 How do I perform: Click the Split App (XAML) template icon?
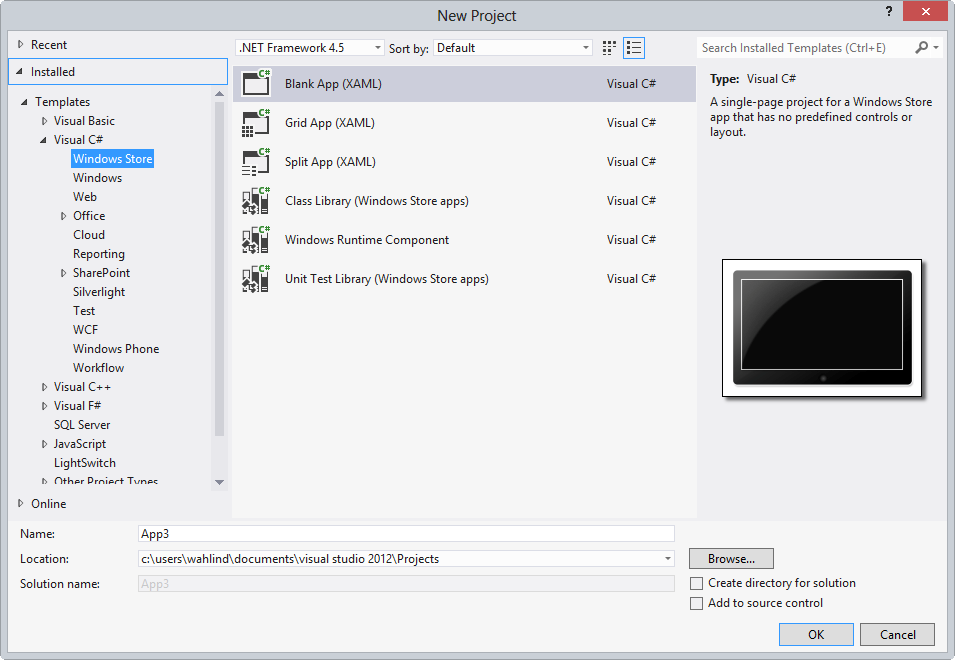(256, 161)
